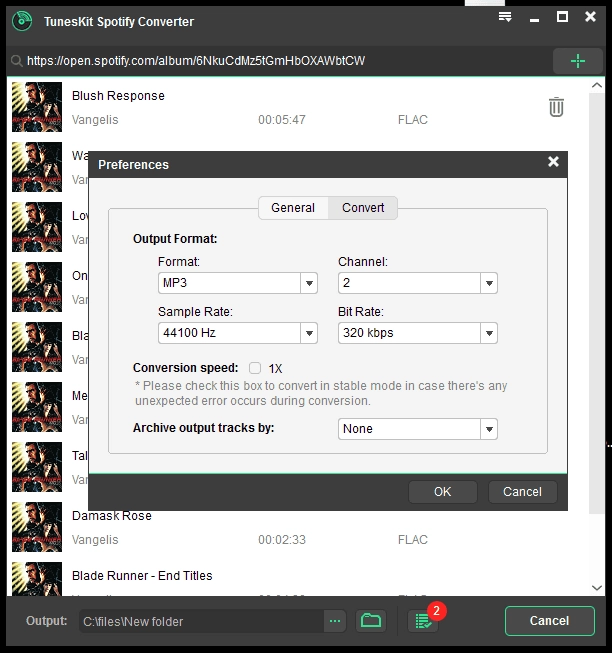Viewport: 612px width, 653px height.
Task: Click the Blush Response album thumbnail
Action: [37, 107]
